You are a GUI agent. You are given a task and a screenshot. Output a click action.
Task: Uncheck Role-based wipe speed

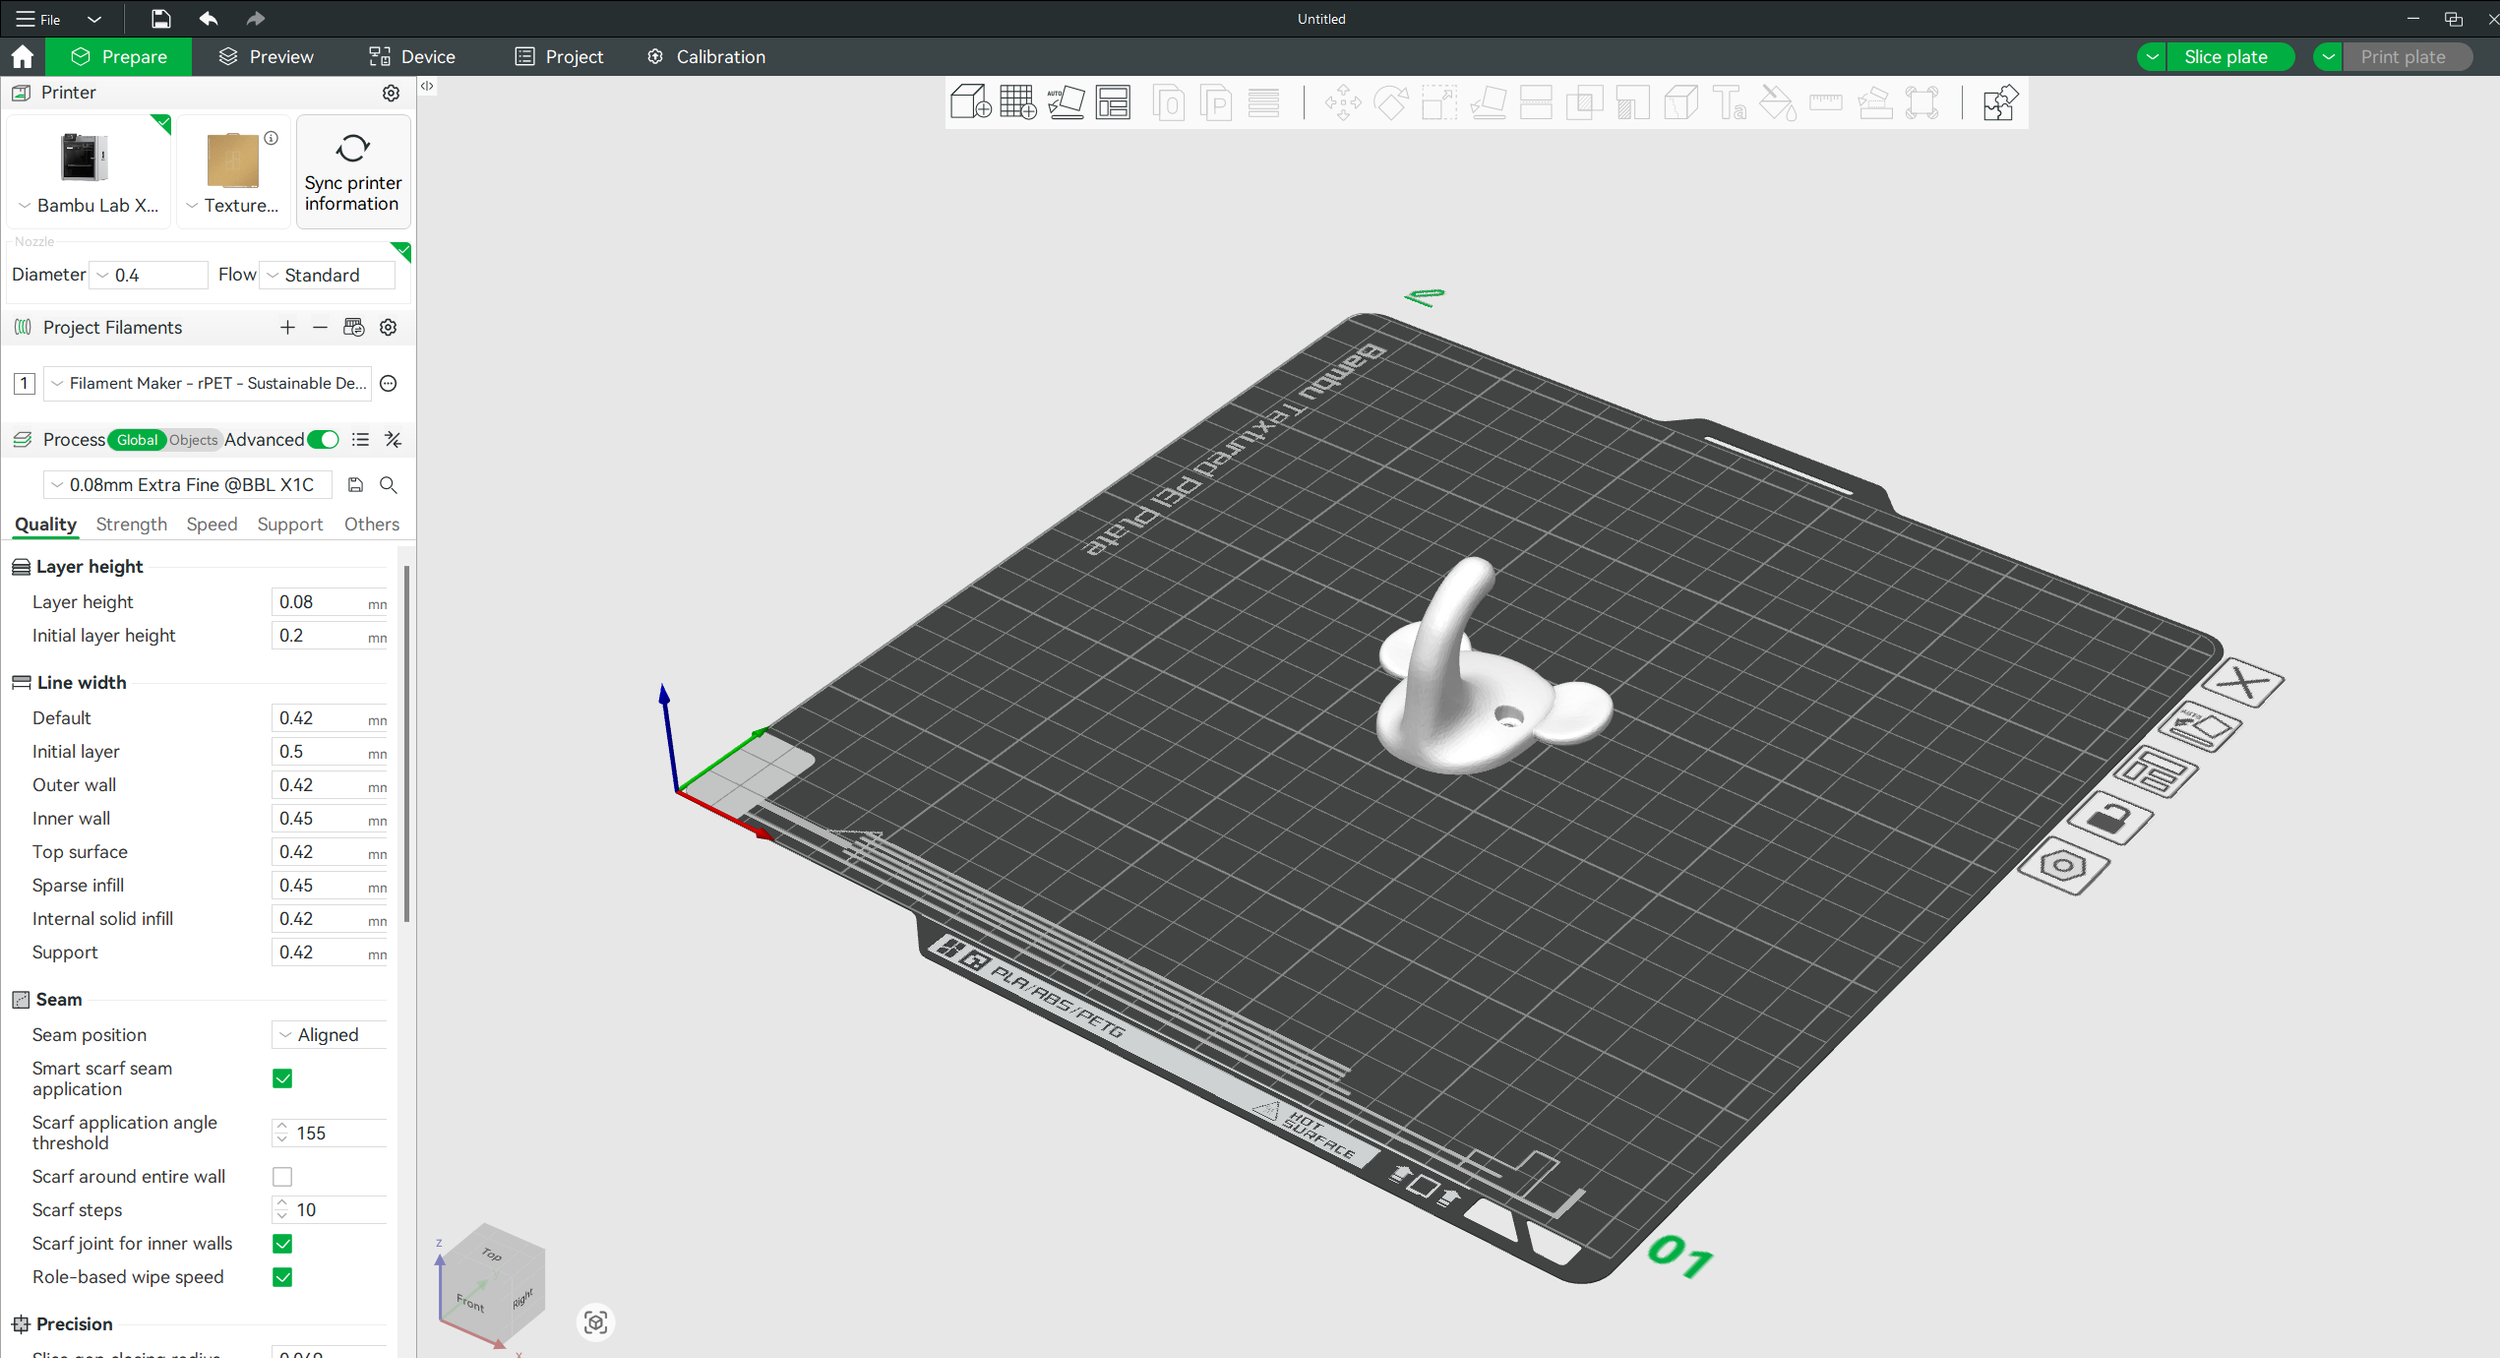pos(282,1277)
